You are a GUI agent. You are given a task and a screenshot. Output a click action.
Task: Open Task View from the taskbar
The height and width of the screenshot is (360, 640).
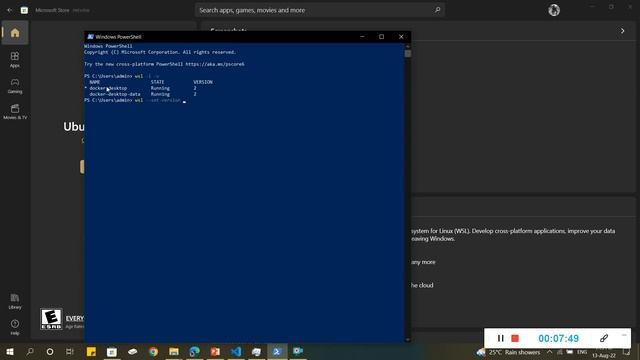click(x=70, y=351)
